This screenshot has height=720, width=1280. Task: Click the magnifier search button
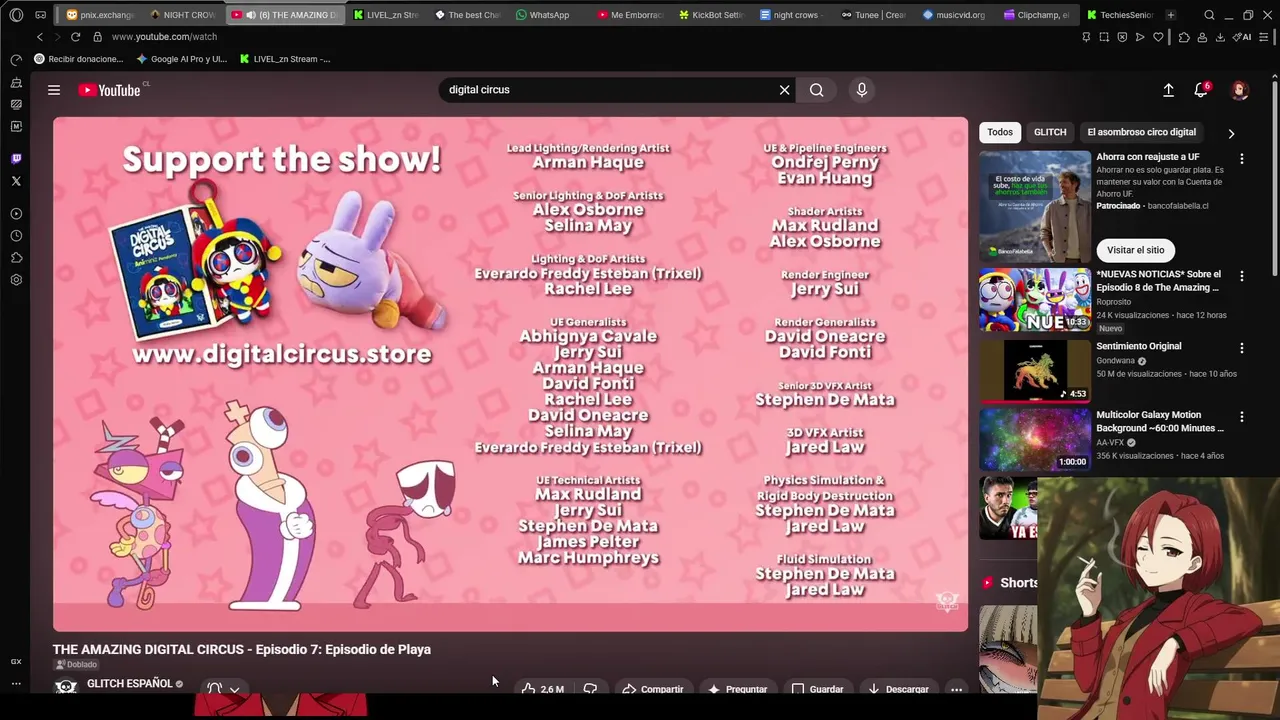tap(817, 90)
